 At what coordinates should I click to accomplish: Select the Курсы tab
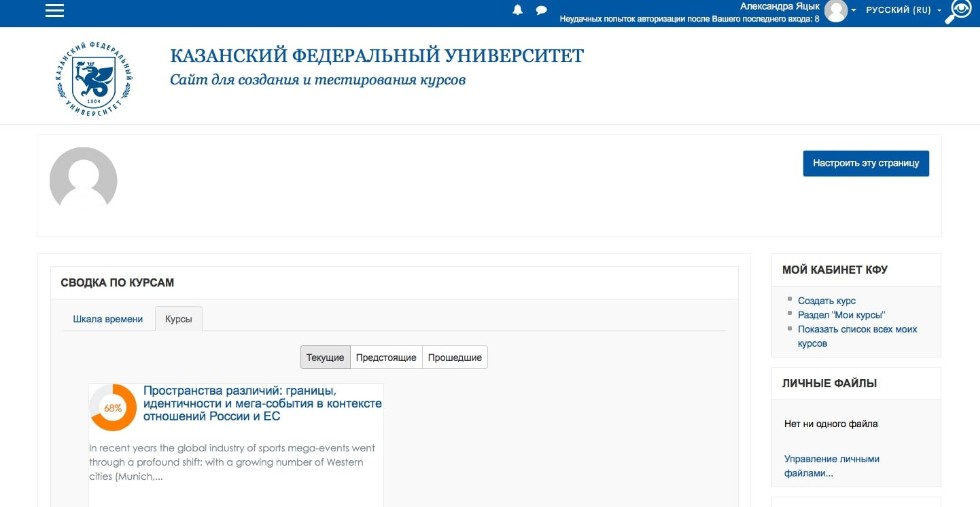point(179,319)
